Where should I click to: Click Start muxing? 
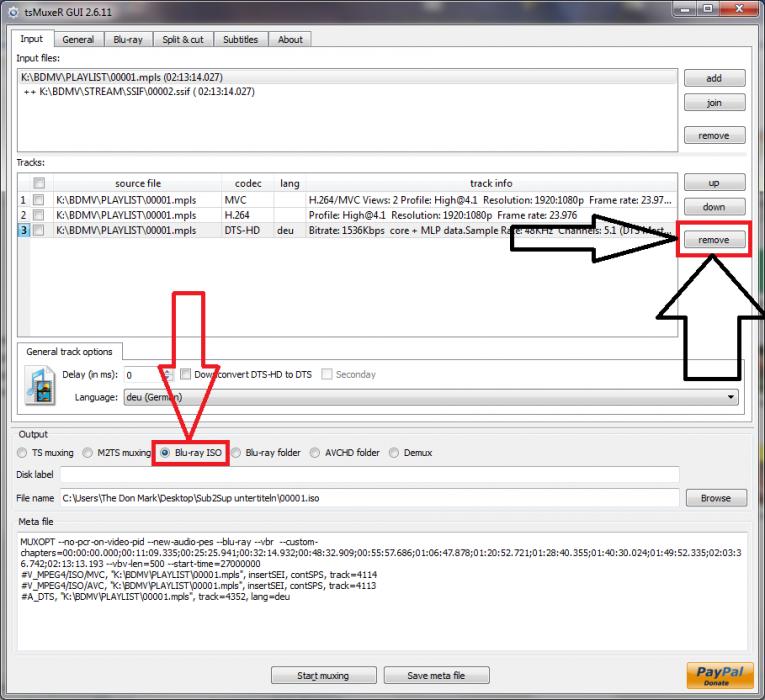coord(323,676)
